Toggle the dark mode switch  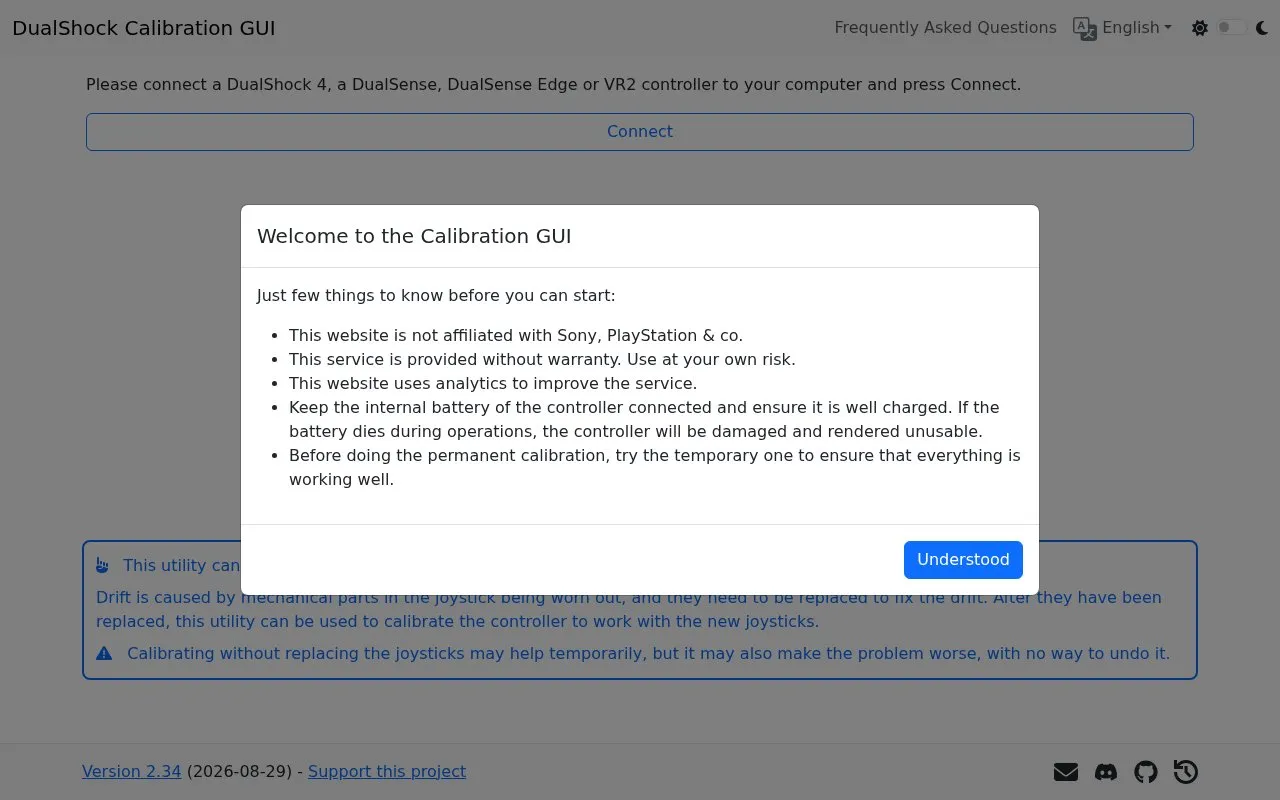pos(1231,28)
